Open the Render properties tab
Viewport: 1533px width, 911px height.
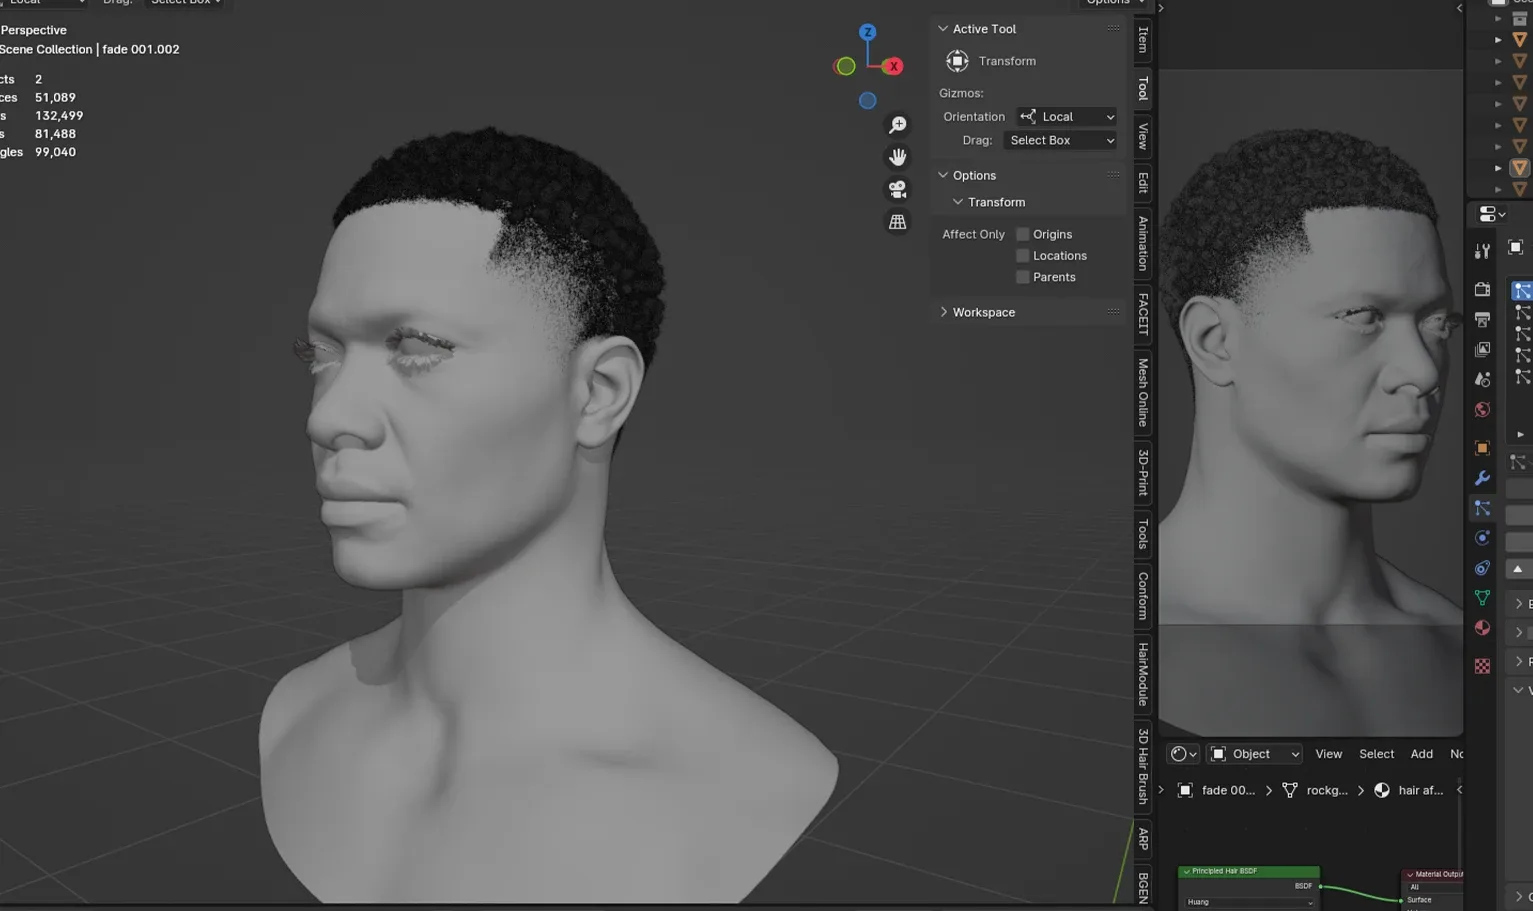[x=1482, y=289]
